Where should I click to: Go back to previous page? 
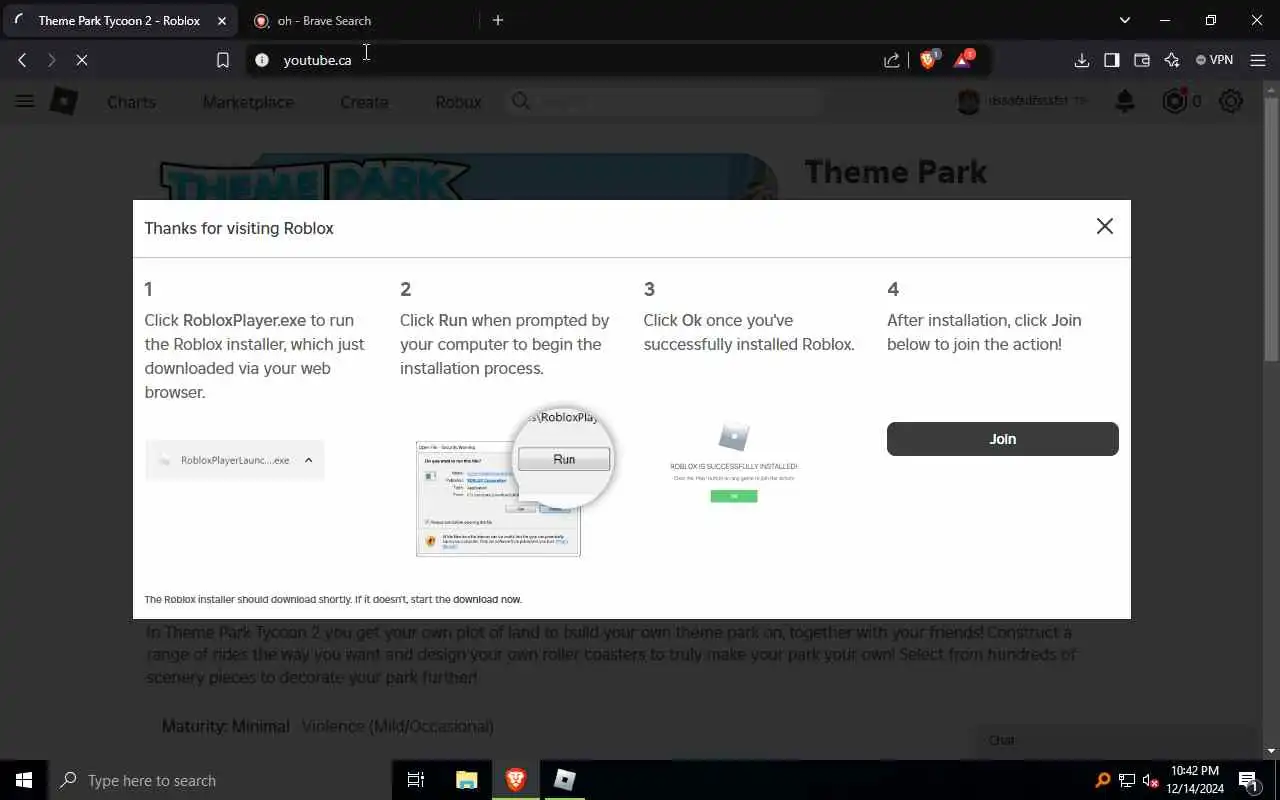tap(22, 60)
